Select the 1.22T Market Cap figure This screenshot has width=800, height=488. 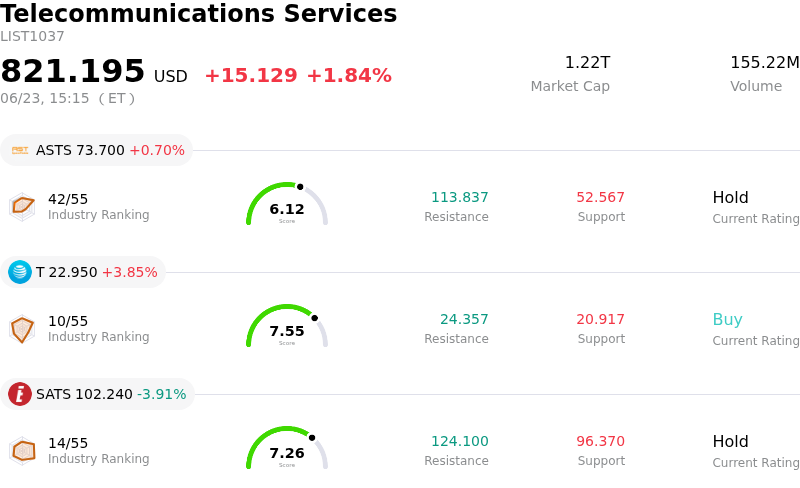587,62
